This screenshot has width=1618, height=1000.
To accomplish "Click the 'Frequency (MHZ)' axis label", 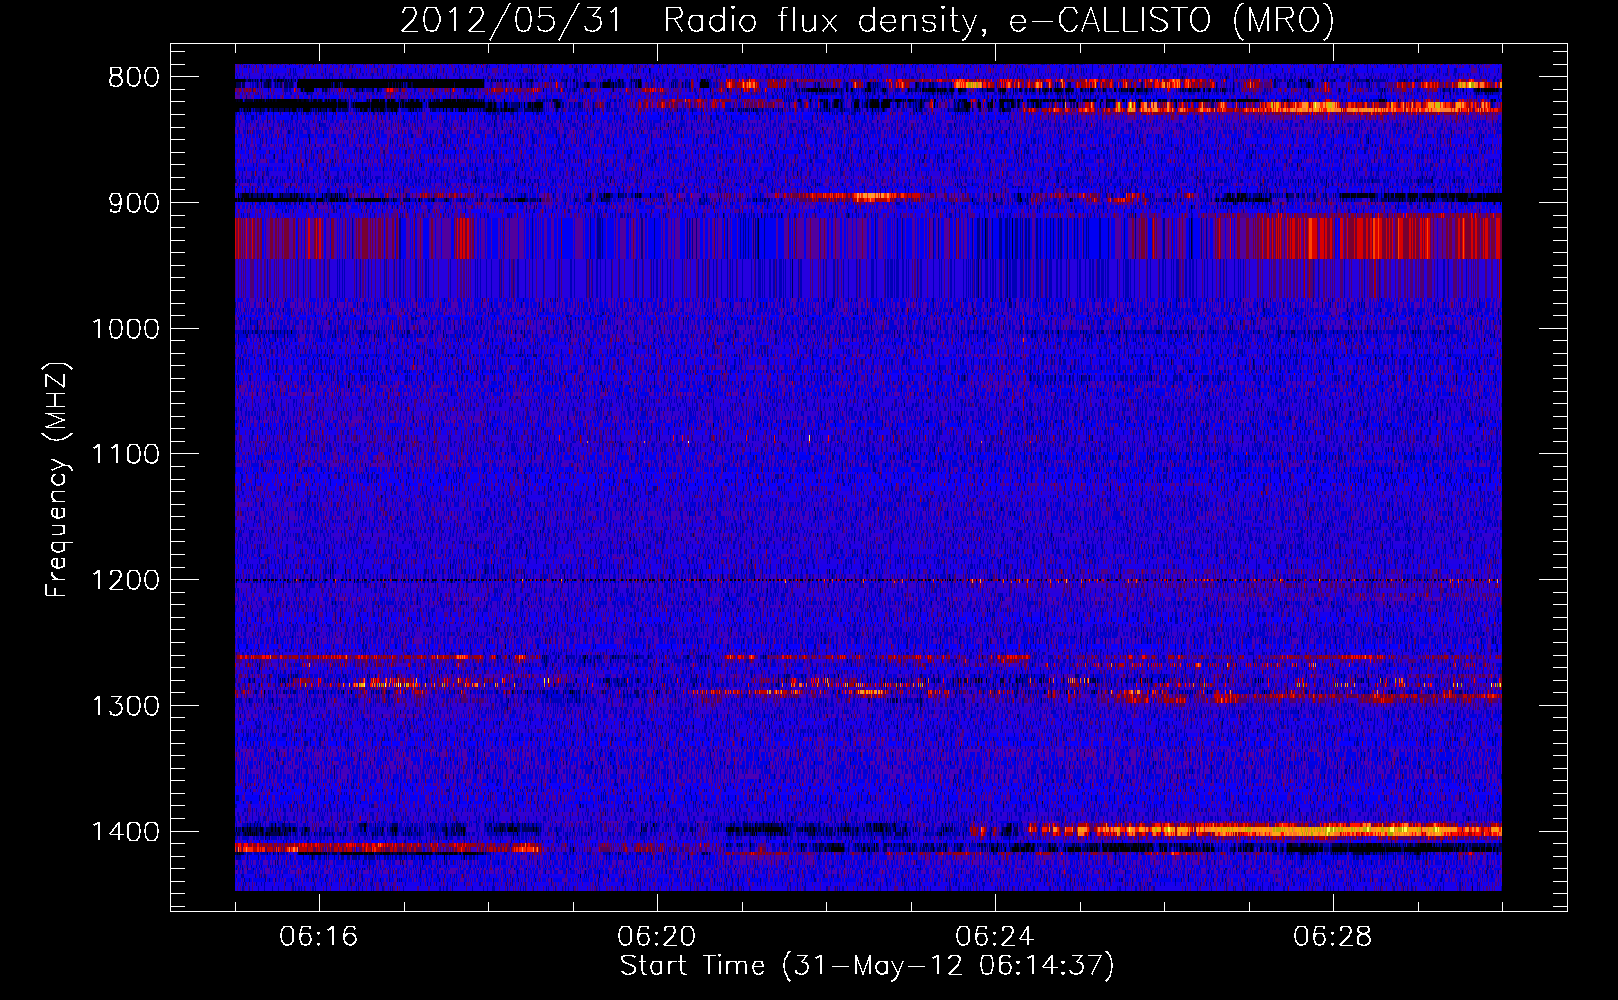I will click(57, 480).
